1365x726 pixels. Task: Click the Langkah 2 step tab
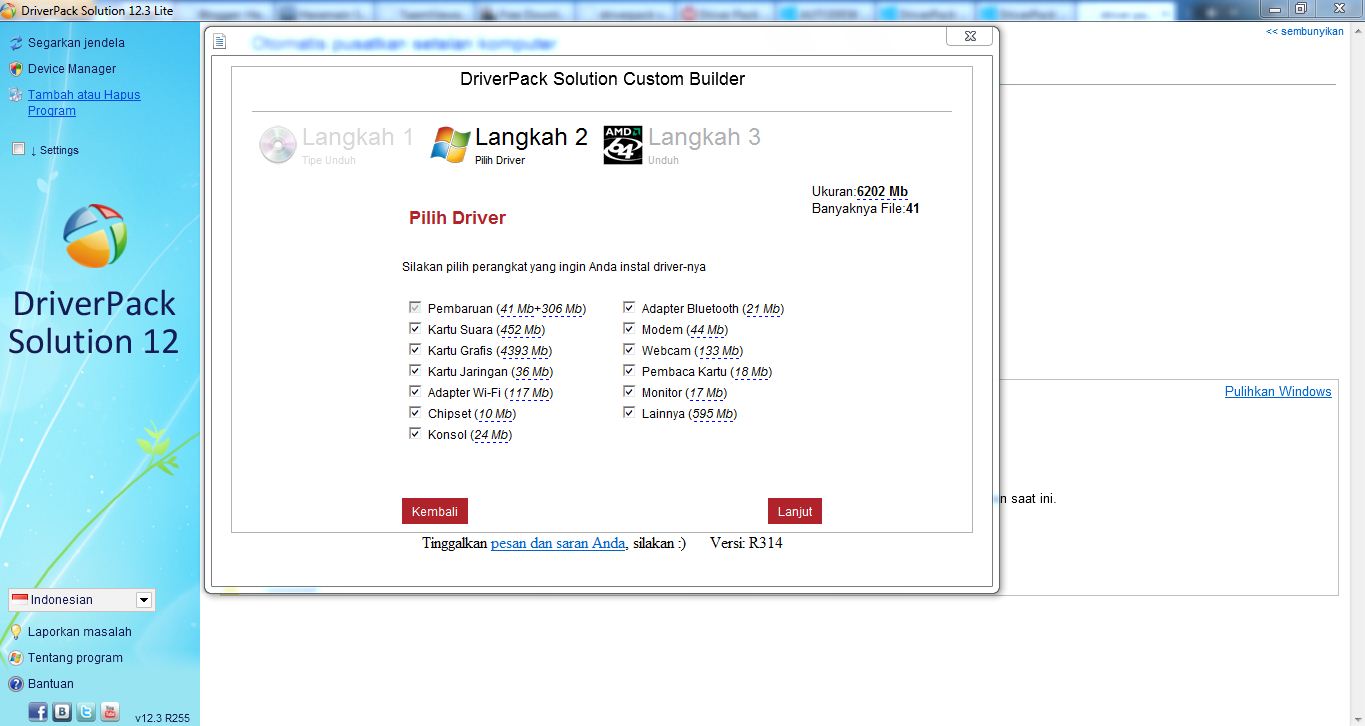coord(510,145)
